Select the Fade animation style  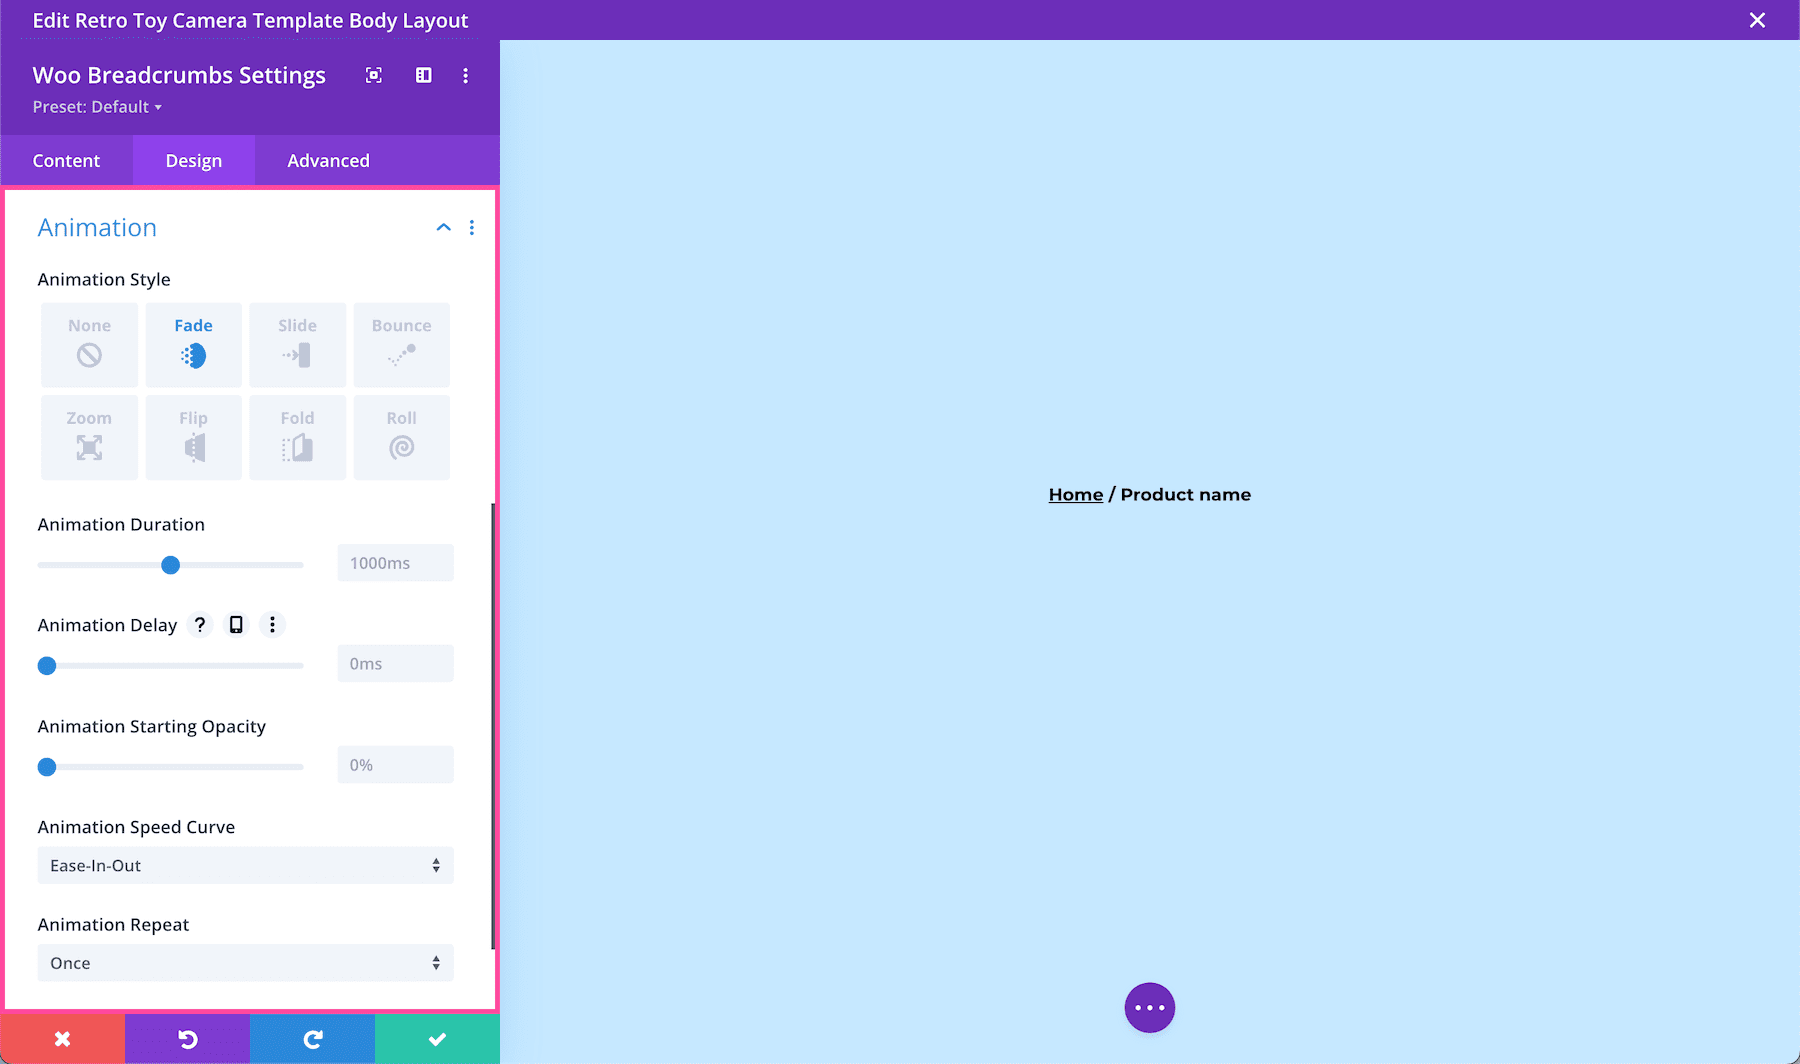tap(193, 344)
